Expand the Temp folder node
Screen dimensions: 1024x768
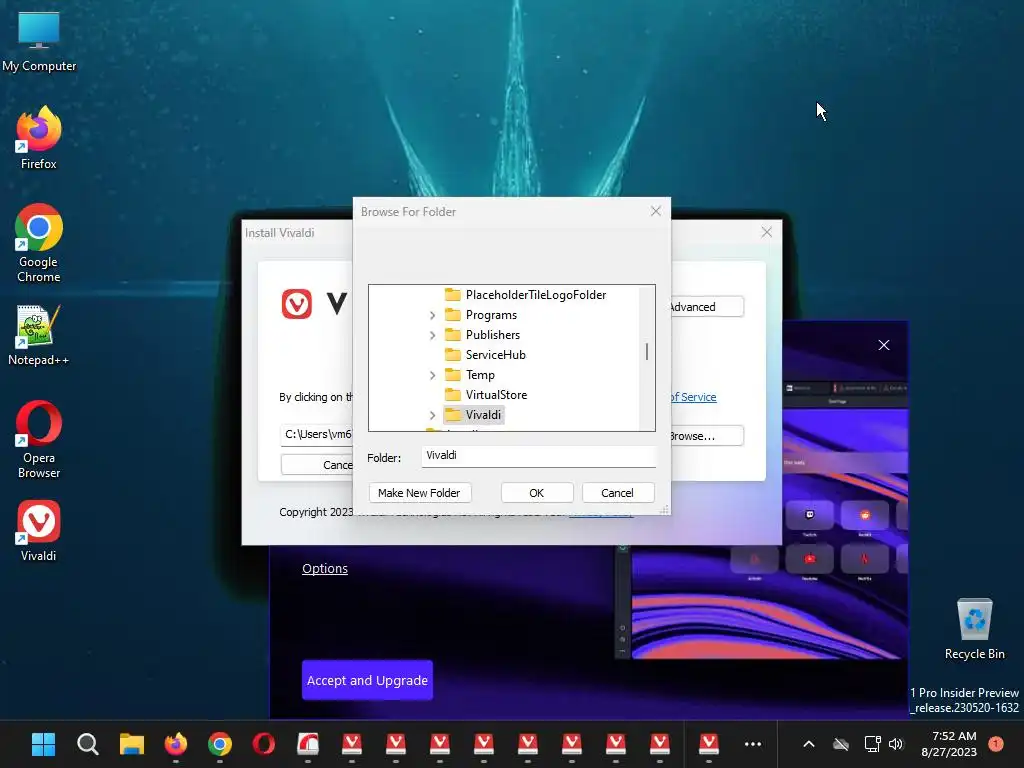coord(432,376)
